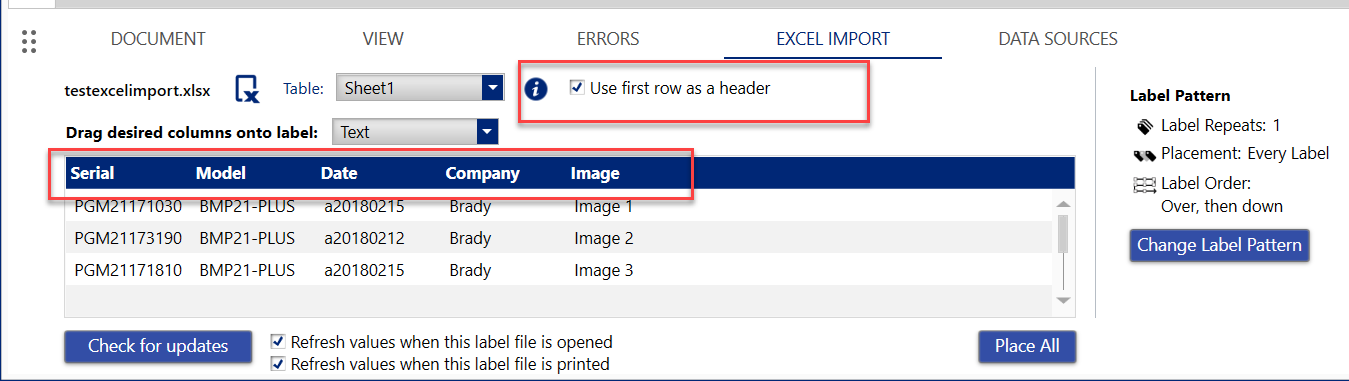The image size is (1349, 381).
Task: Switch to the DATA SOURCES tab
Action: point(1058,39)
